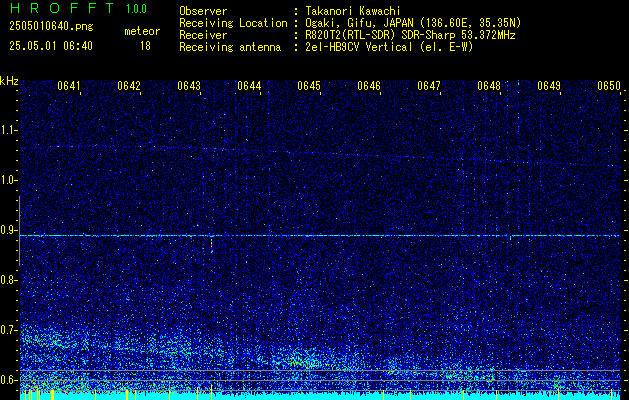The image size is (629, 400).
Task: Click the R820T2(RTL-SDR) SDR-Sharp 53.372MHz text
Action: point(410,35)
